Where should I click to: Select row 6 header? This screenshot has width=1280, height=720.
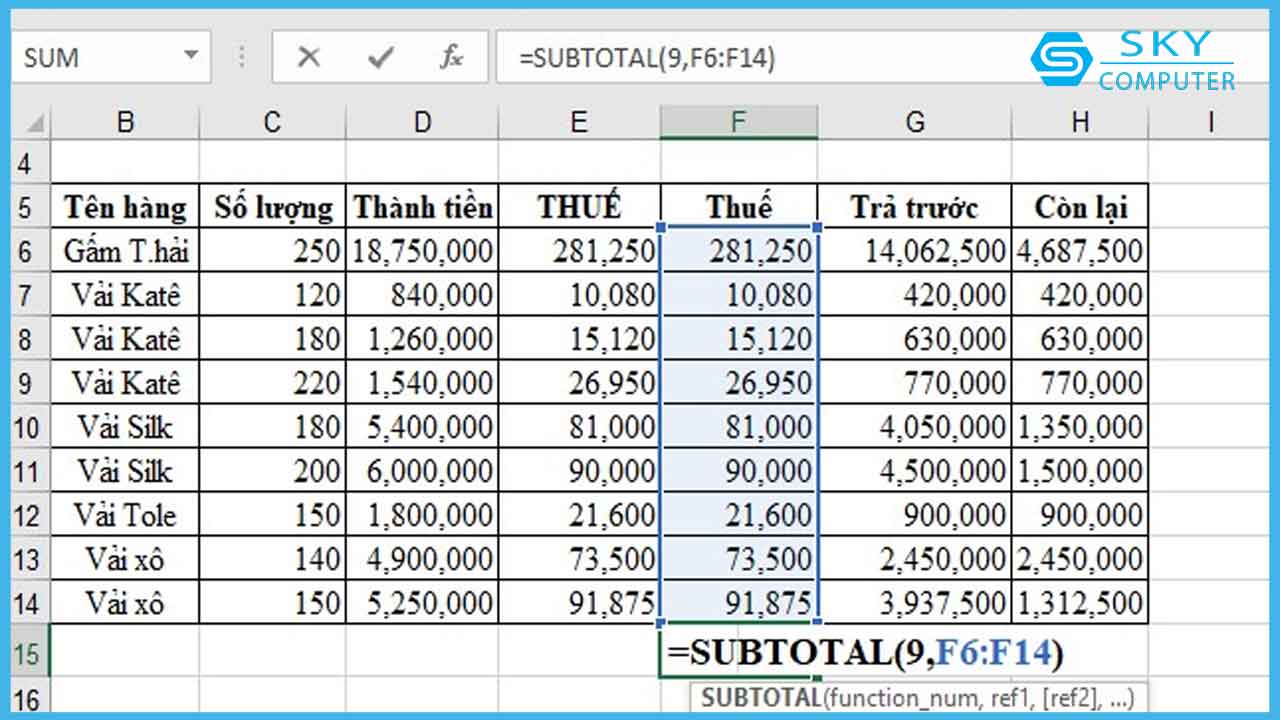(x=30, y=250)
